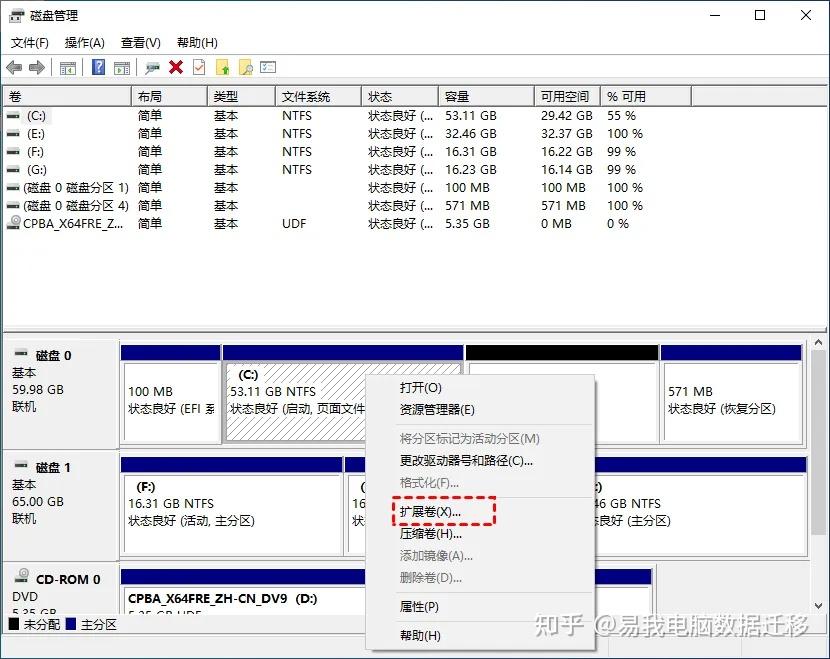The width and height of the screenshot is (830, 659).
Task: Select the 571 MB recovery partition block
Action: 732,394
